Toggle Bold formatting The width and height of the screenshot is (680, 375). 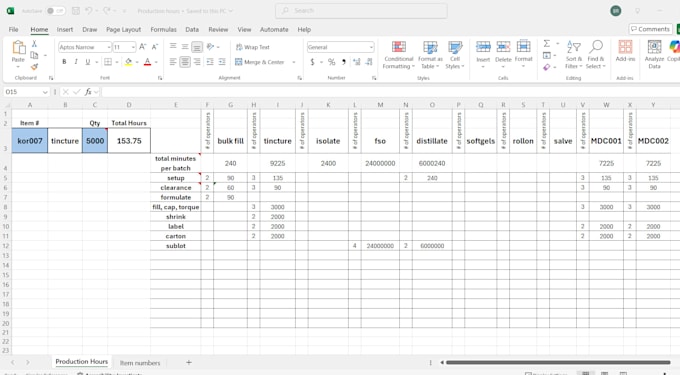click(64, 62)
